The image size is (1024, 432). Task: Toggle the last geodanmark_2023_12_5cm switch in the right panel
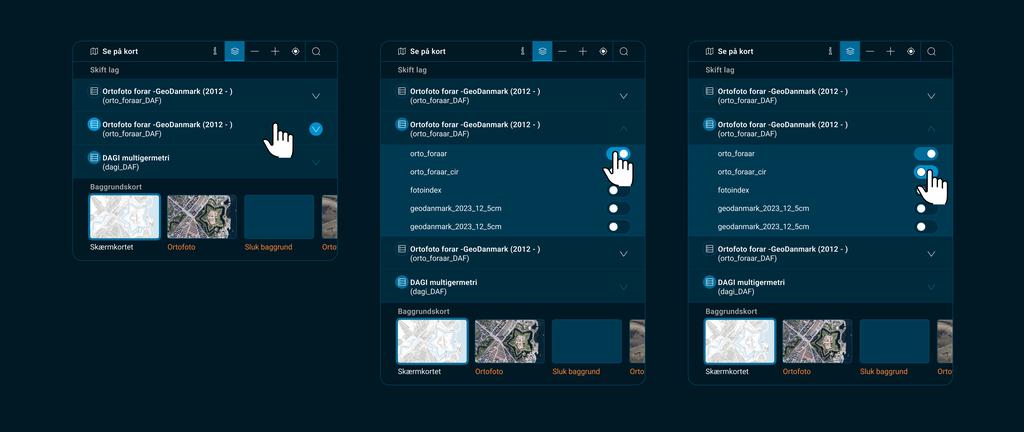[x=926, y=227]
